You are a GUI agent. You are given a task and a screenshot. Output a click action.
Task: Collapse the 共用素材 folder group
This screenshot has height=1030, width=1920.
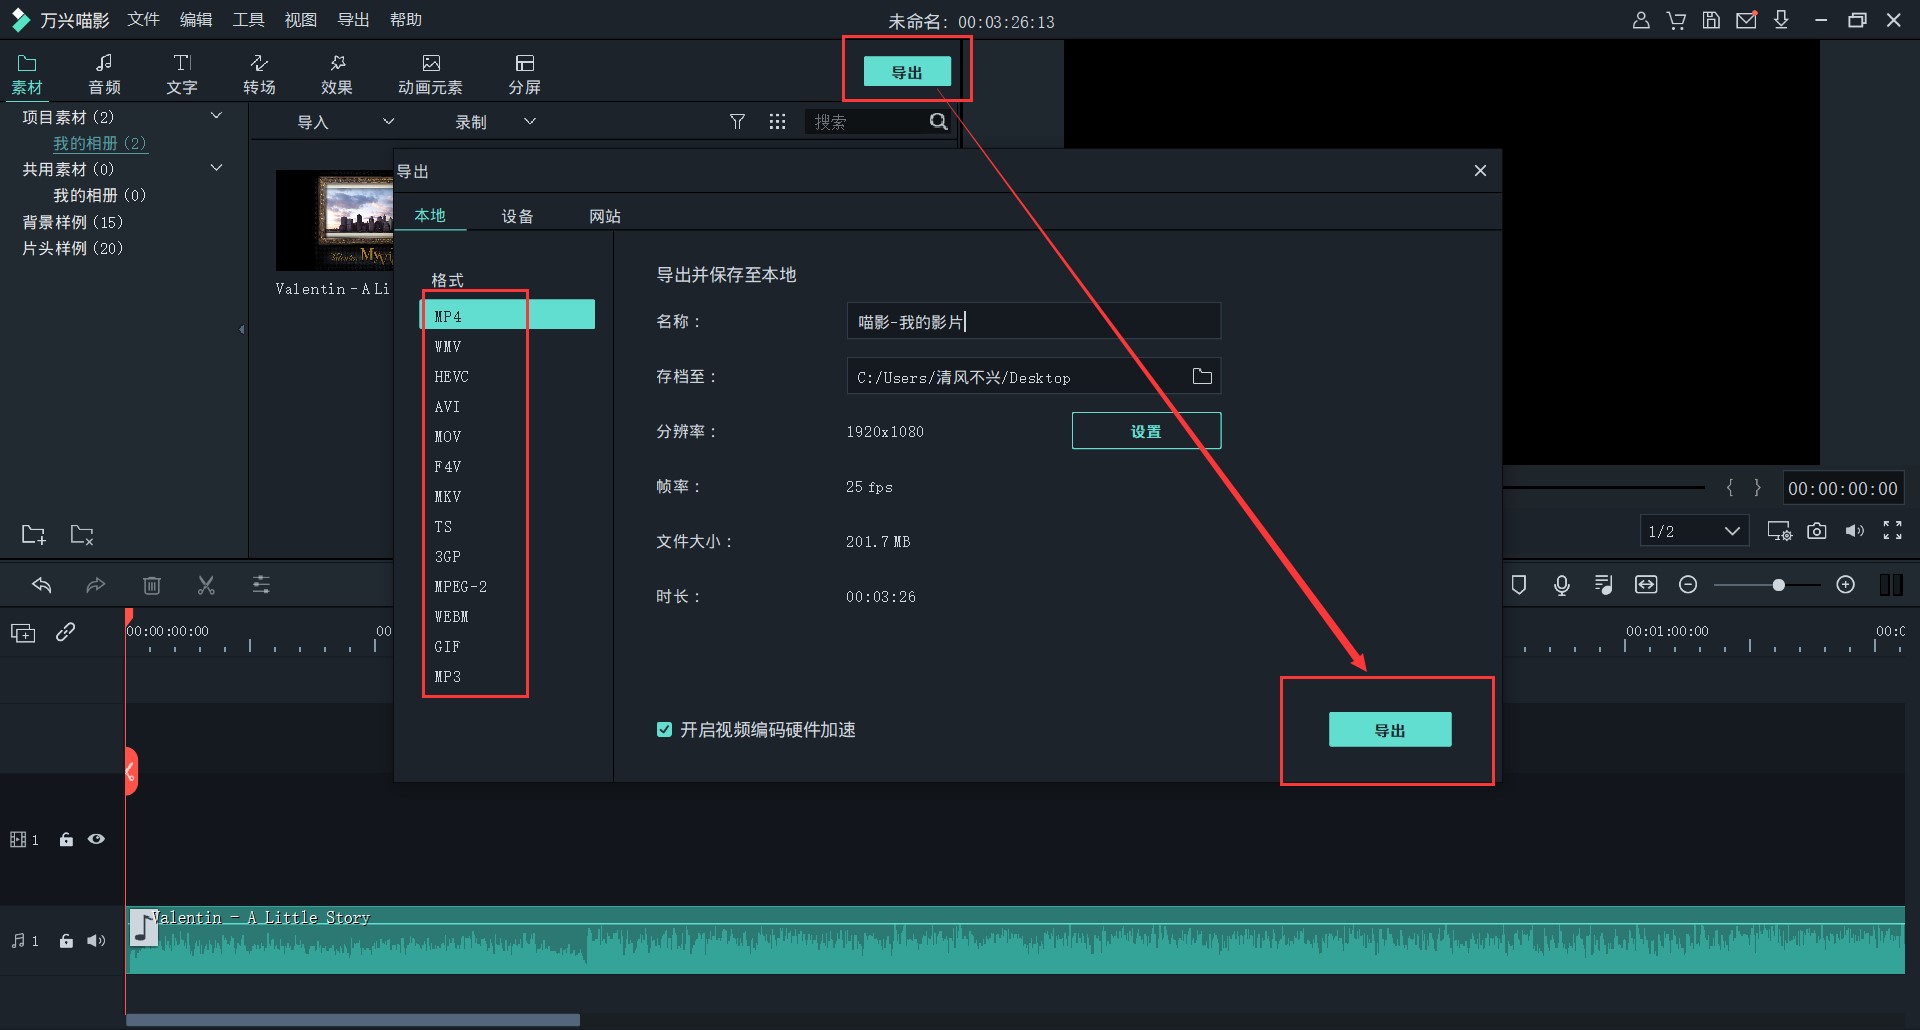pyautogui.click(x=216, y=168)
